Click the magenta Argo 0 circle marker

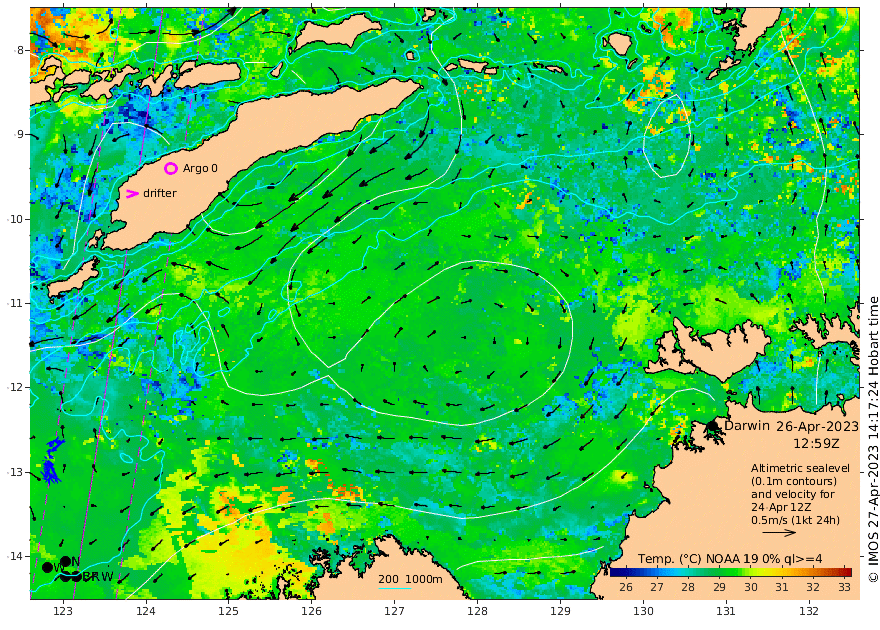coord(171,168)
